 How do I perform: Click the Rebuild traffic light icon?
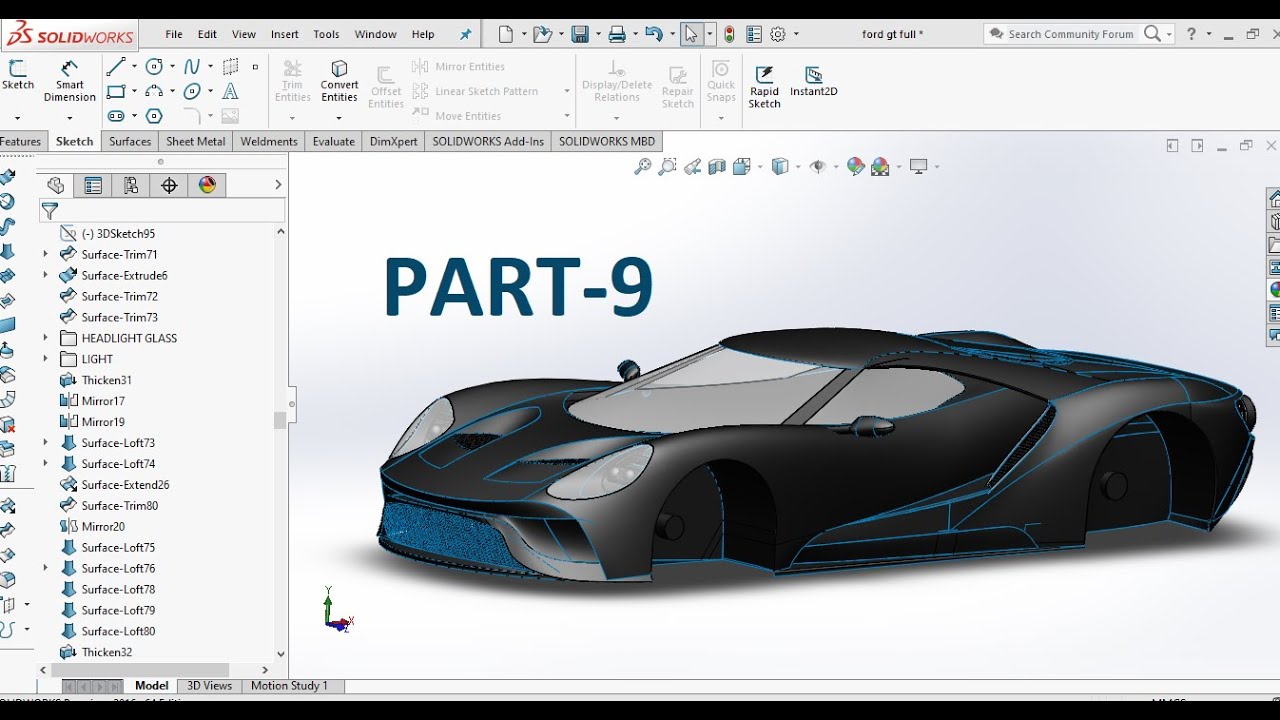coord(729,34)
